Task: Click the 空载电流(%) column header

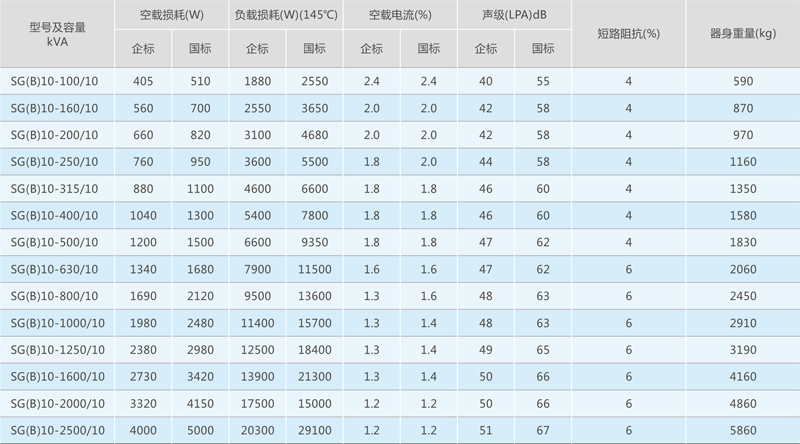Action: coord(400,17)
